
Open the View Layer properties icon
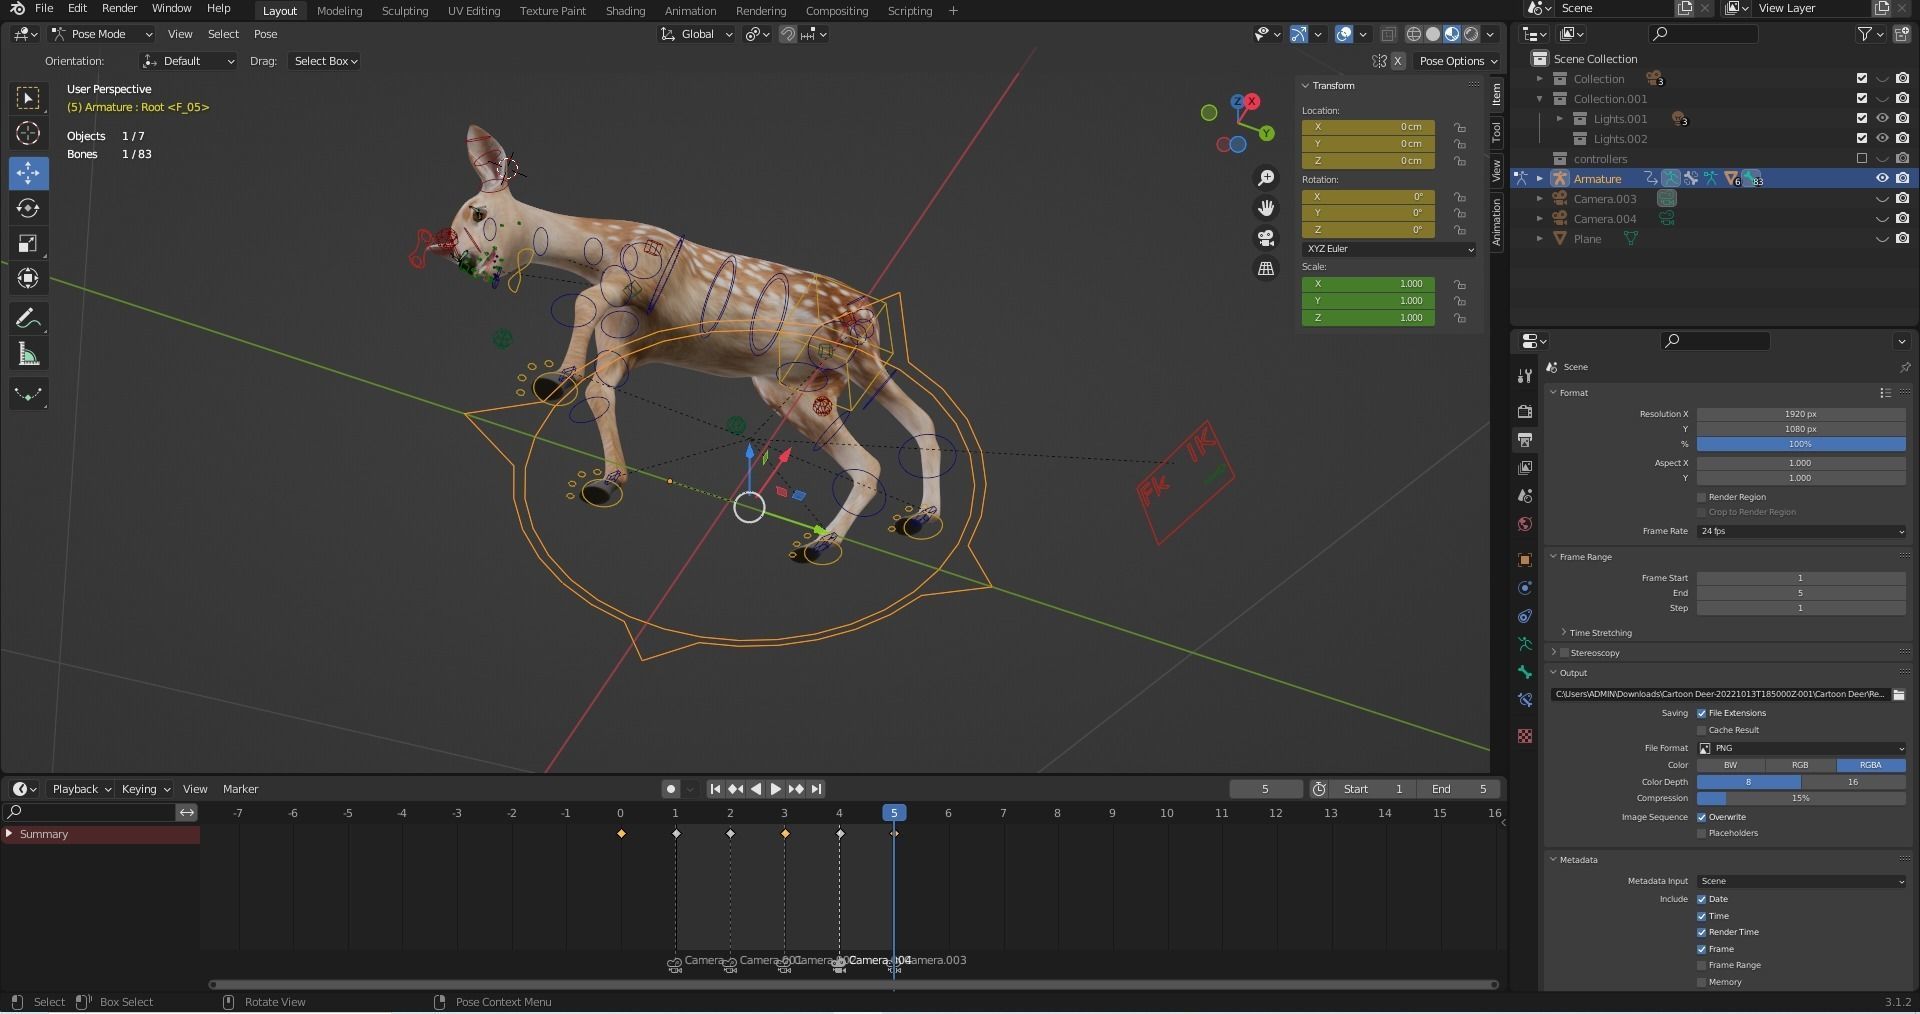pyautogui.click(x=1525, y=467)
